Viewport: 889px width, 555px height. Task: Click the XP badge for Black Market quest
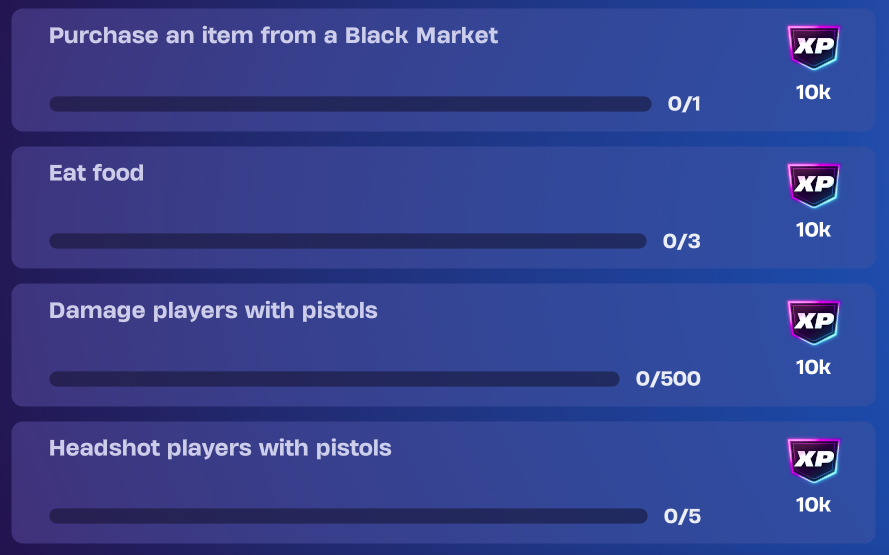(x=813, y=47)
